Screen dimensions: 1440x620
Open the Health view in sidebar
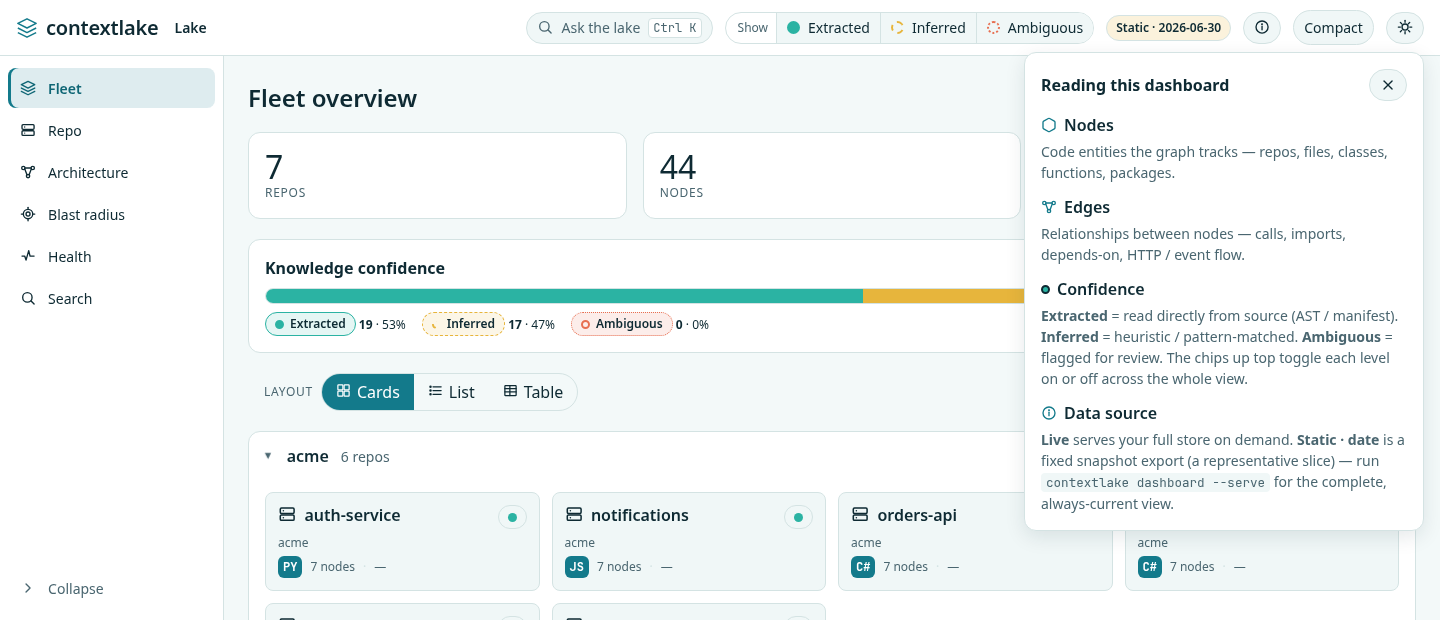pyautogui.click(x=112, y=256)
